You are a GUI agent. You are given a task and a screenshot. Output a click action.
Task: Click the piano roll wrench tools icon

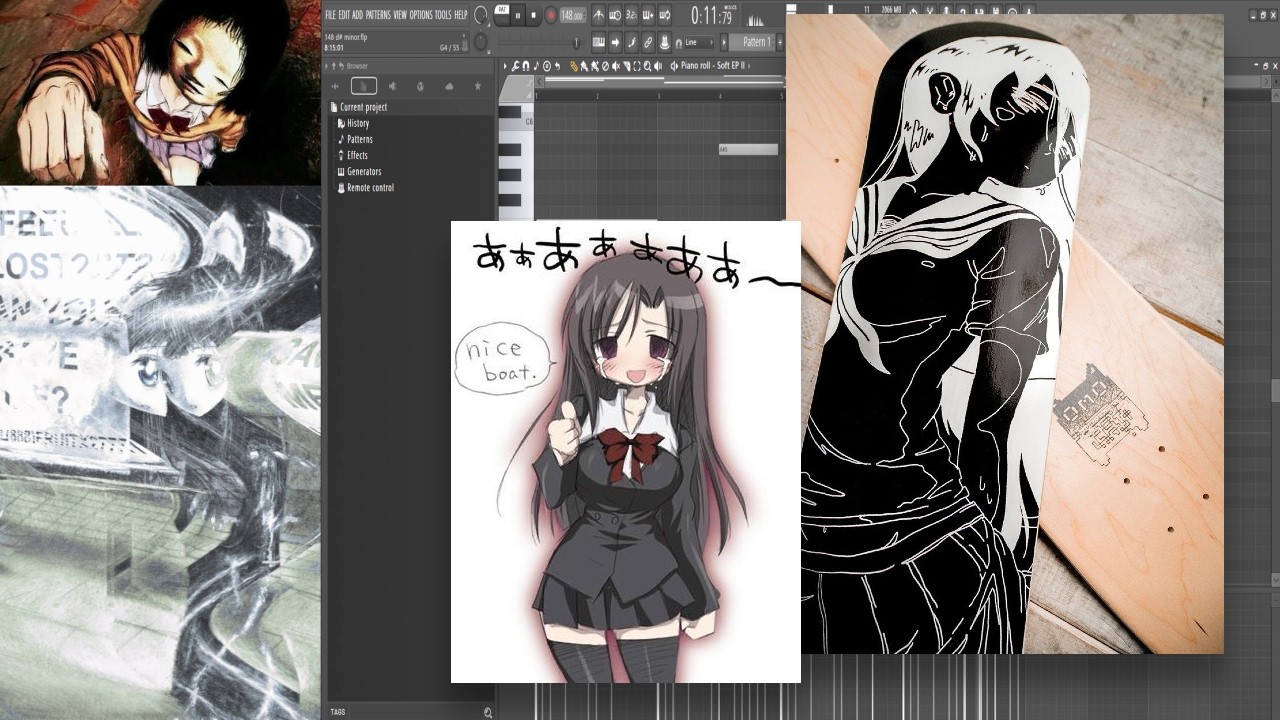coord(515,66)
